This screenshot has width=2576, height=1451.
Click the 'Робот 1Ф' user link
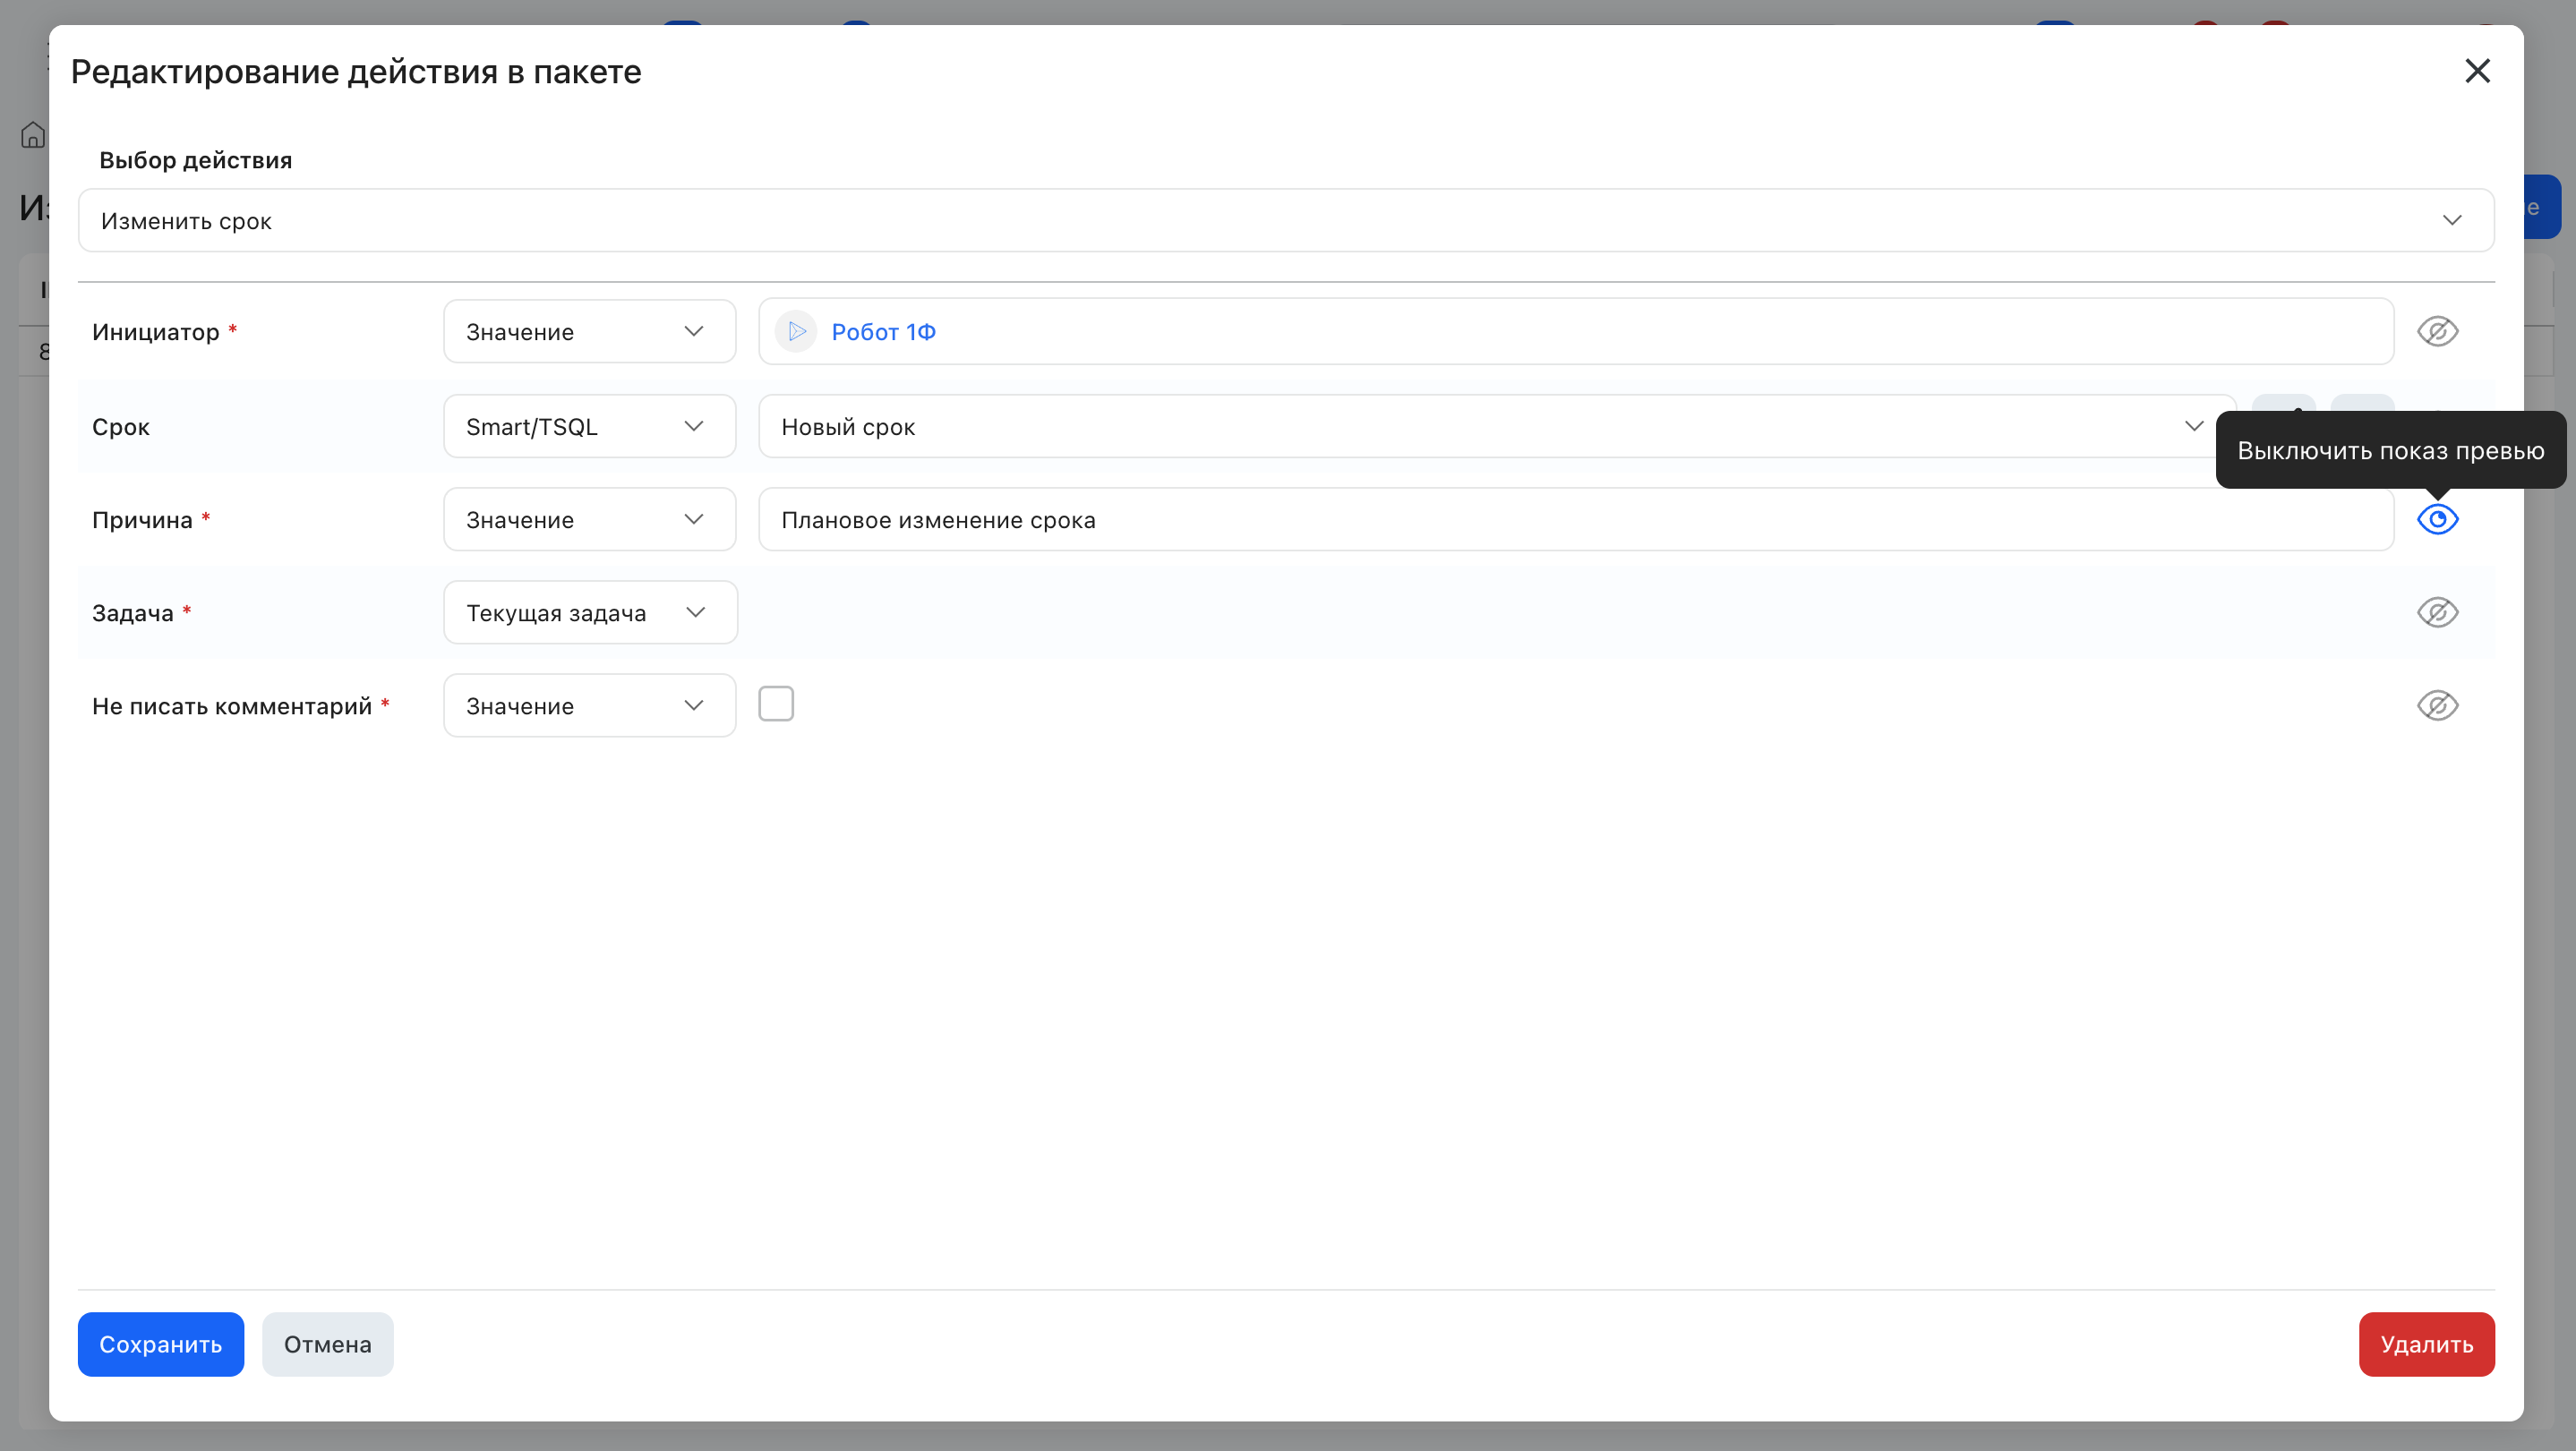point(883,332)
